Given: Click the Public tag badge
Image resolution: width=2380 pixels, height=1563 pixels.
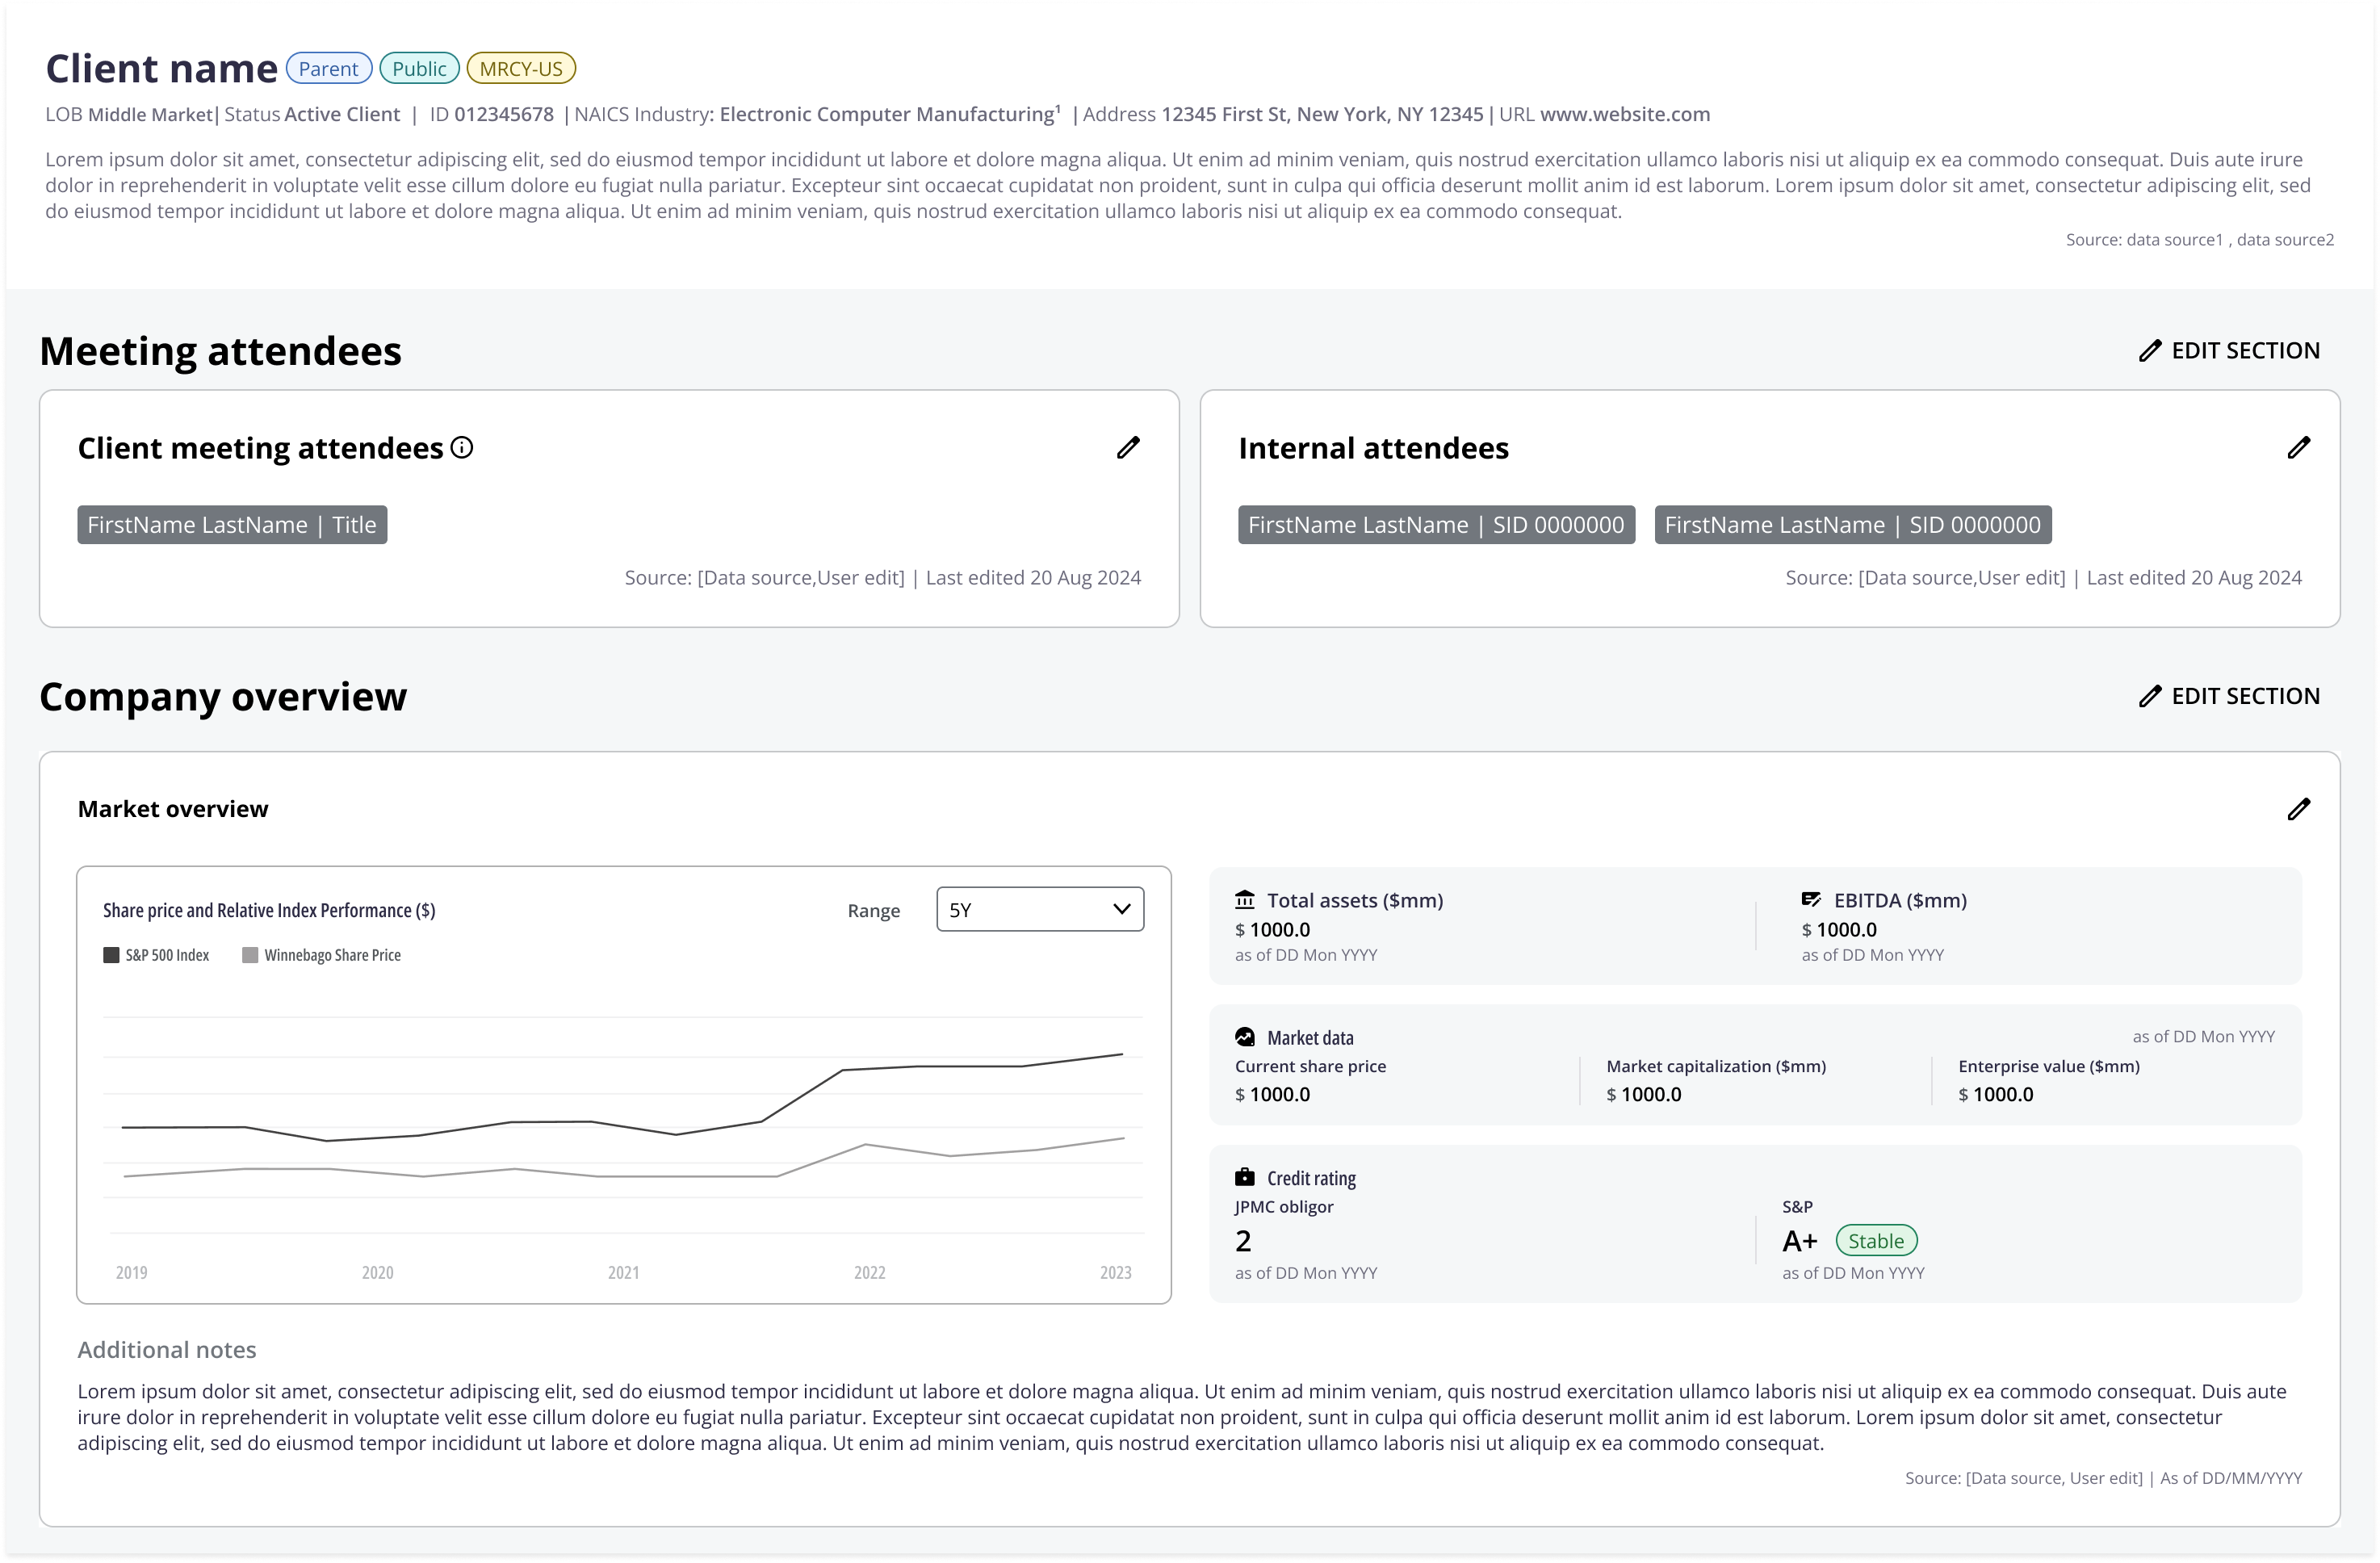Looking at the screenshot, I should click(419, 68).
